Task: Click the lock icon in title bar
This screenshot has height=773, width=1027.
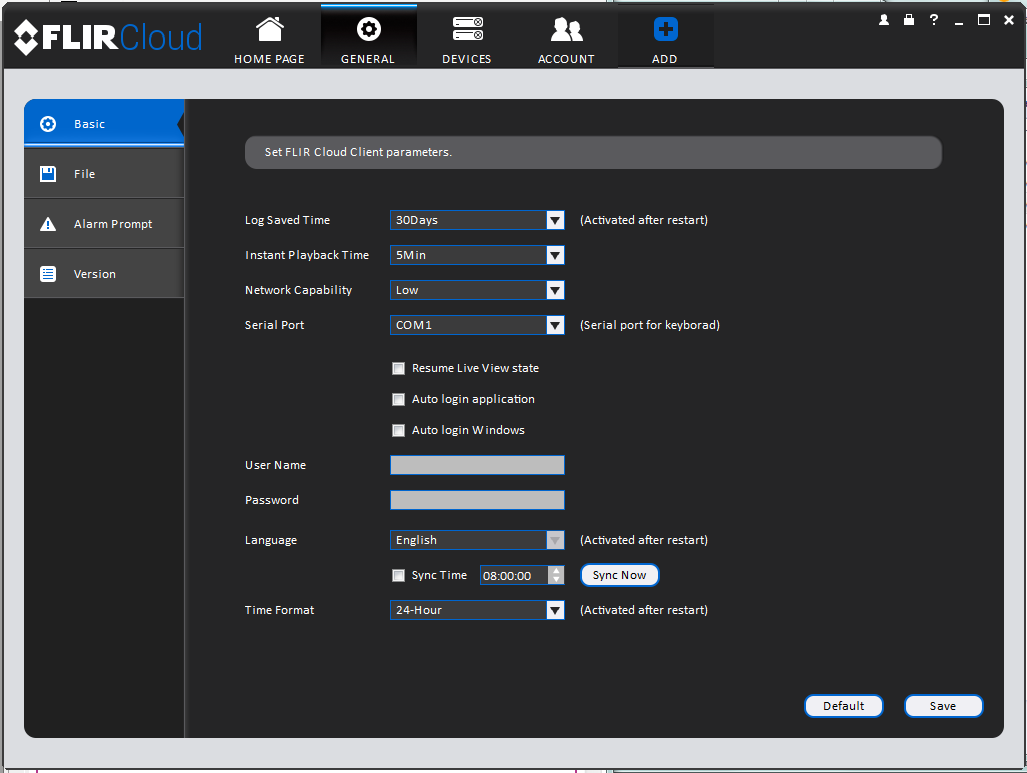Action: [x=908, y=20]
